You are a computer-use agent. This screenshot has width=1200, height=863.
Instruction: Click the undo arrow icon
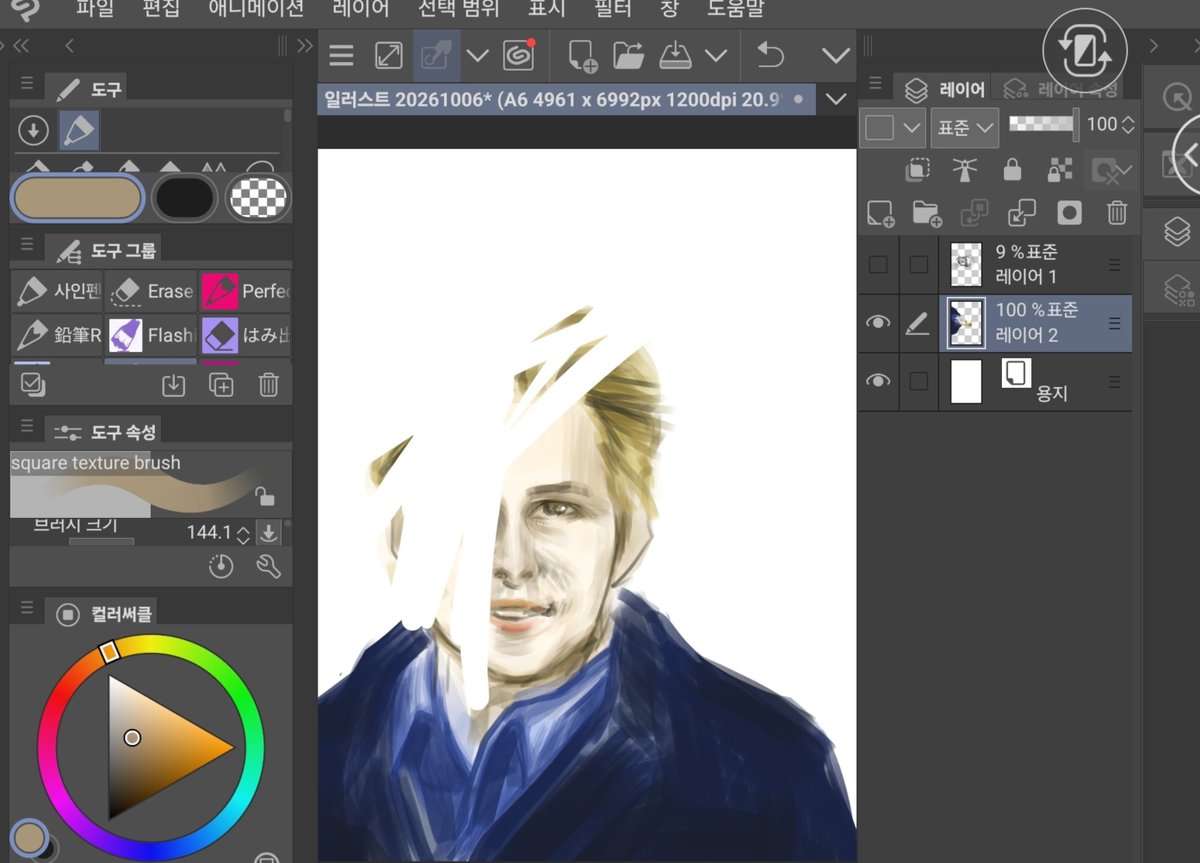click(x=770, y=56)
